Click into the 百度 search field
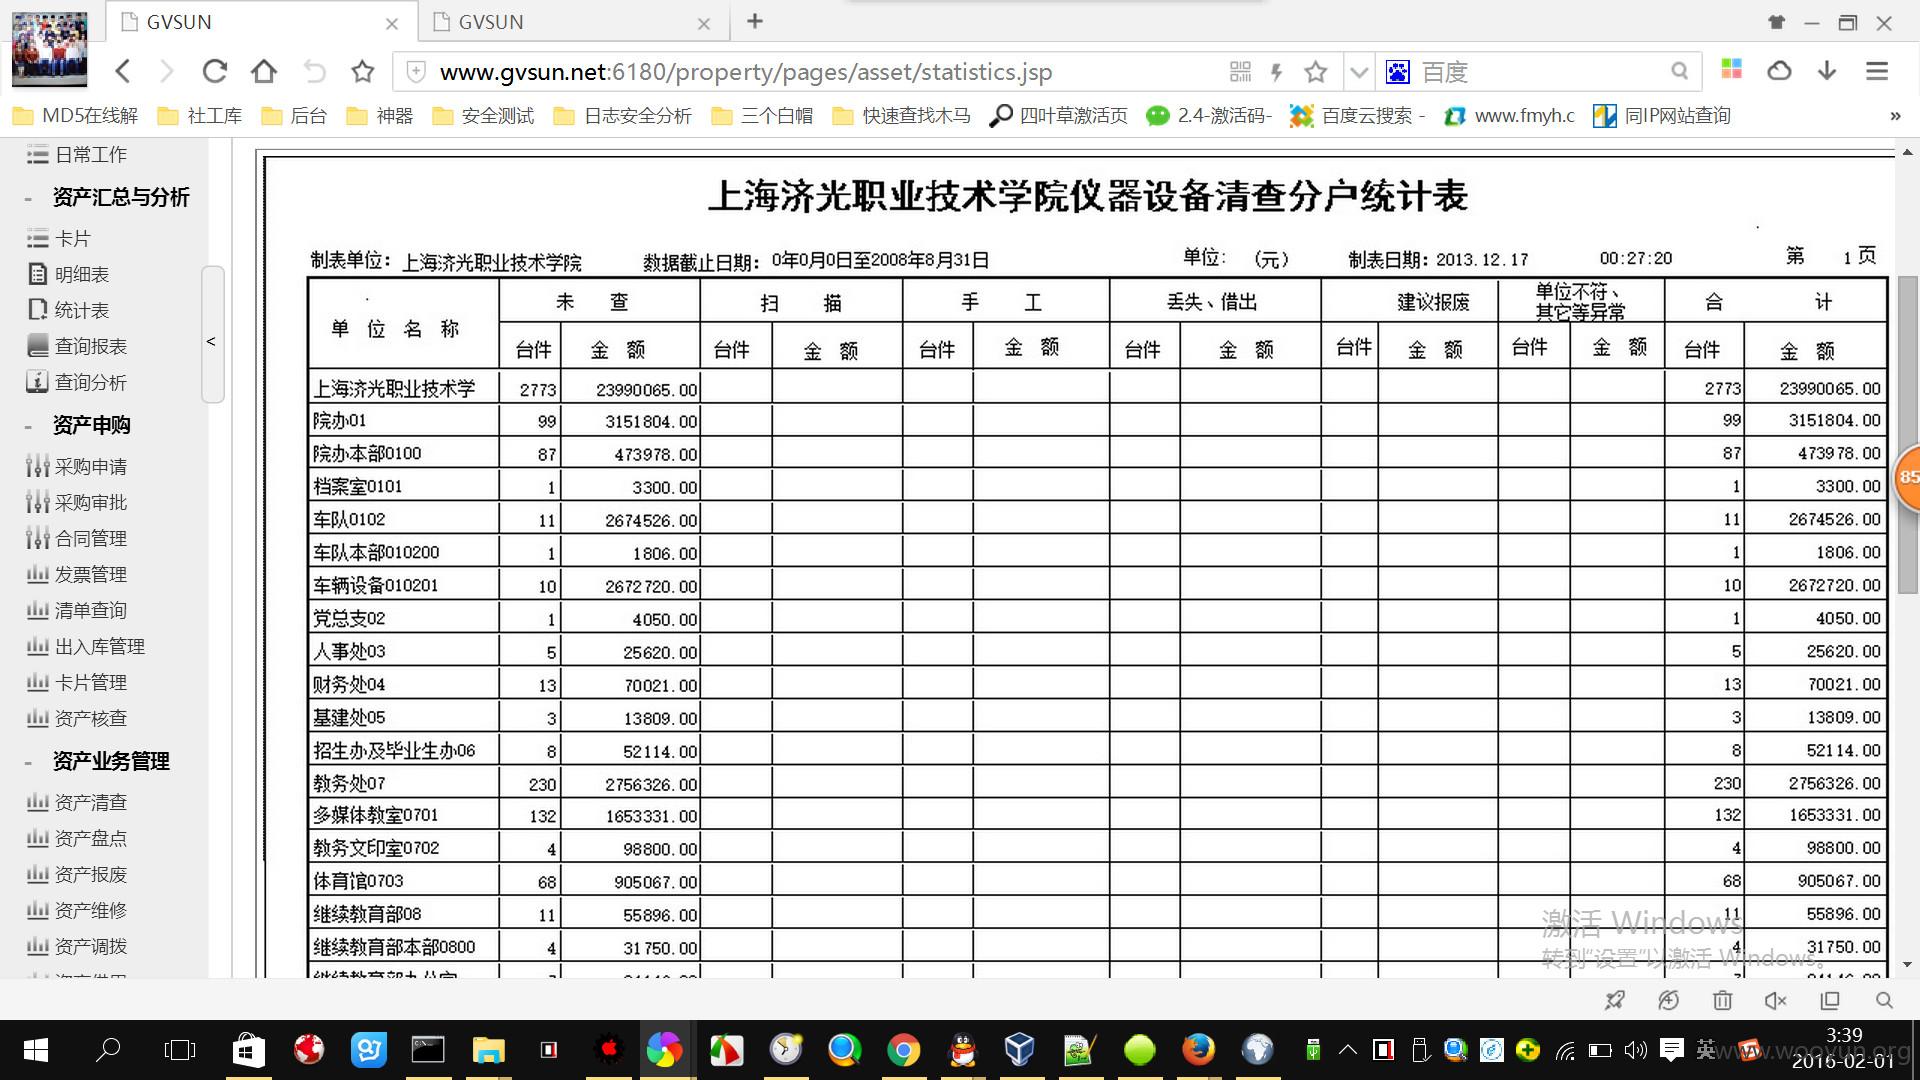 click(x=1540, y=72)
